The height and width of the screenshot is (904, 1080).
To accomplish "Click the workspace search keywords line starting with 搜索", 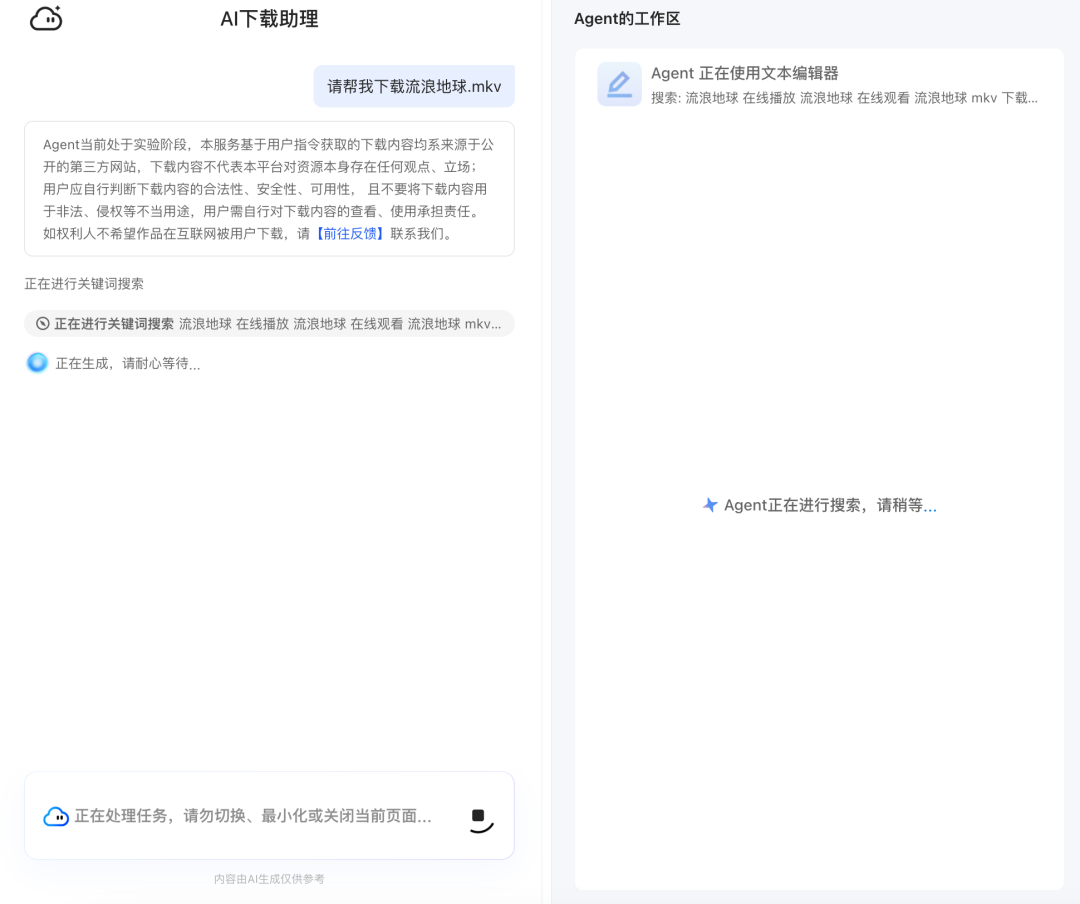I will pyautogui.click(x=844, y=98).
